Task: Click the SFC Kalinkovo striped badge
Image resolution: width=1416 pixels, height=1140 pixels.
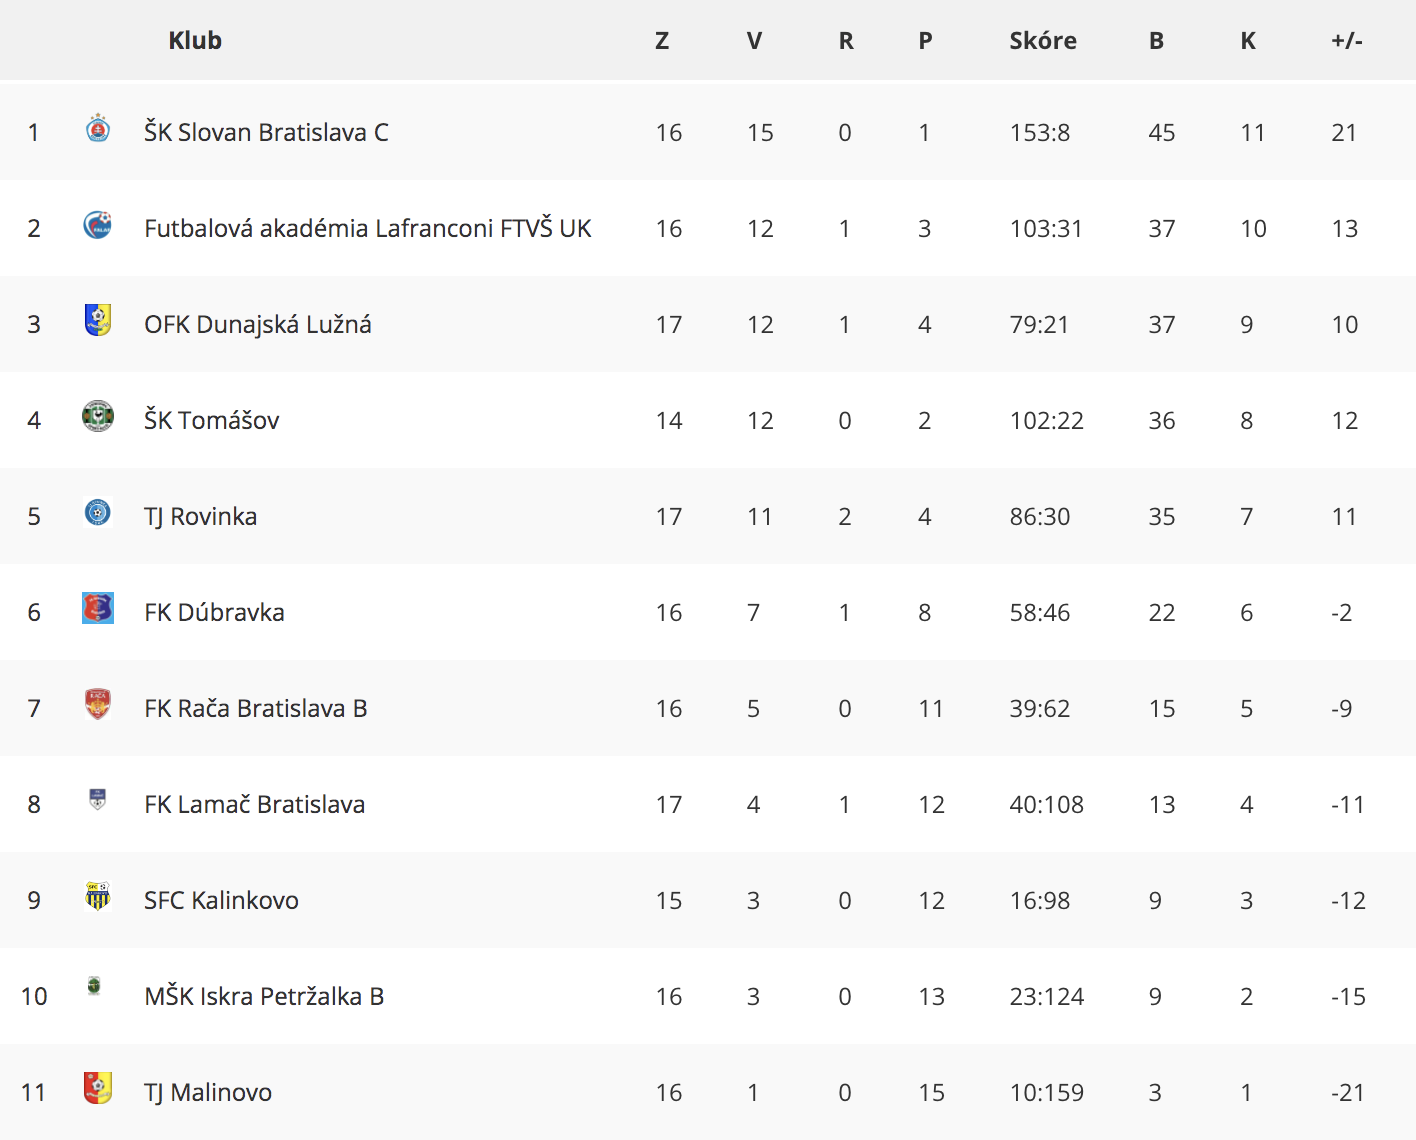Action: (98, 896)
